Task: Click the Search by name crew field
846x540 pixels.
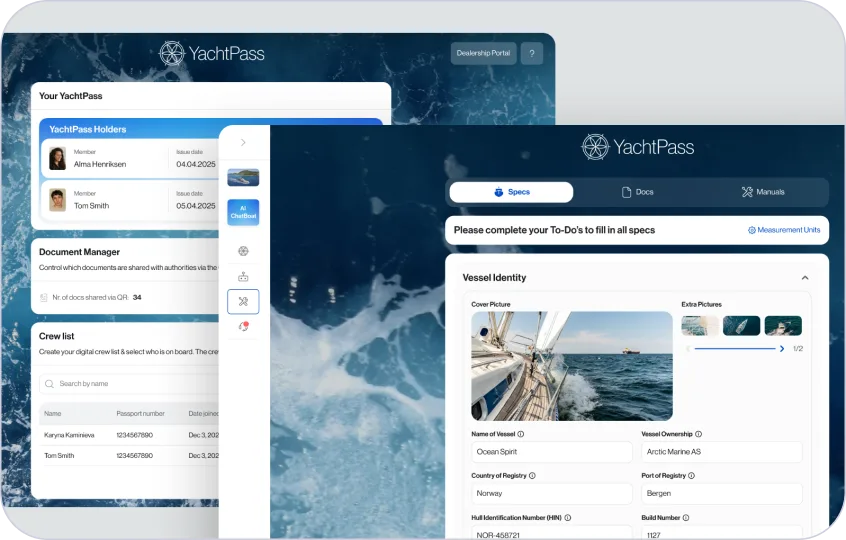Action: coord(129,384)
